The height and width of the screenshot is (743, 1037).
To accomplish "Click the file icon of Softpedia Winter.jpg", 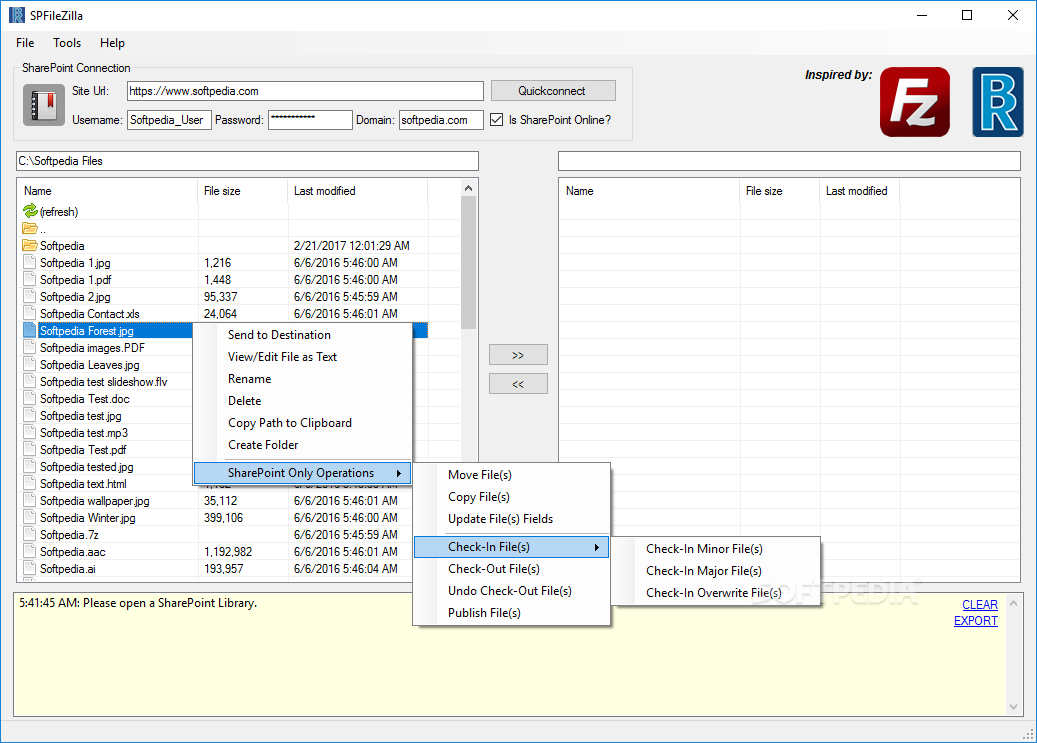I will click(x=29, y=517).
